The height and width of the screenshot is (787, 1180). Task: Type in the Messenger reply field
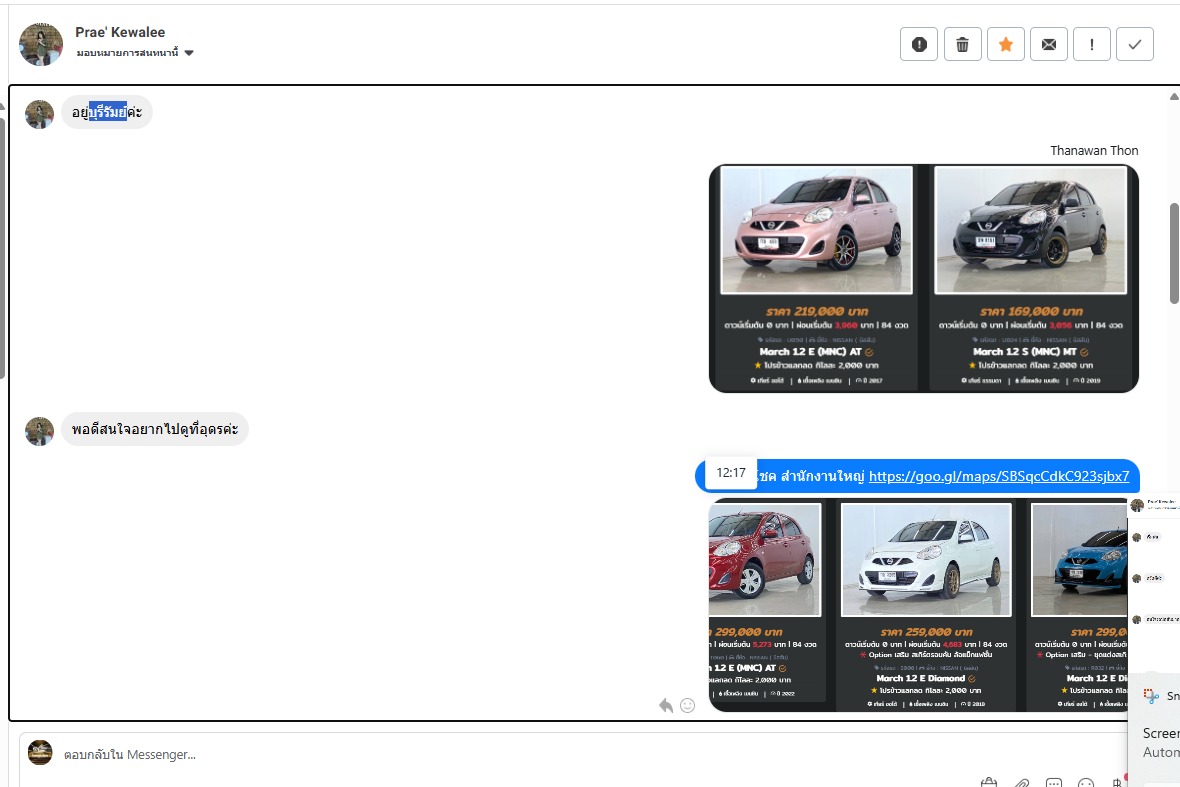[500, 754]
